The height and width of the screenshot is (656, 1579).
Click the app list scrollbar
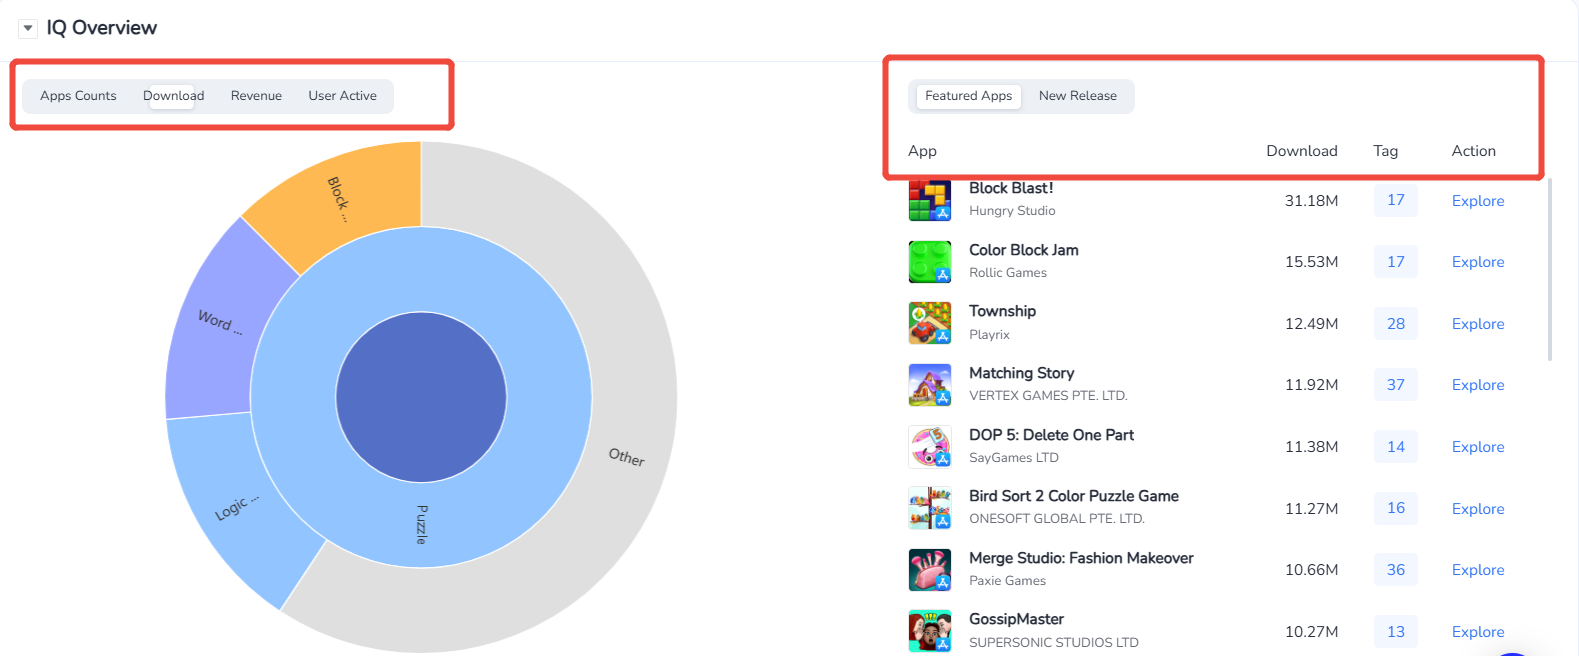click(x=1550, y=270)
